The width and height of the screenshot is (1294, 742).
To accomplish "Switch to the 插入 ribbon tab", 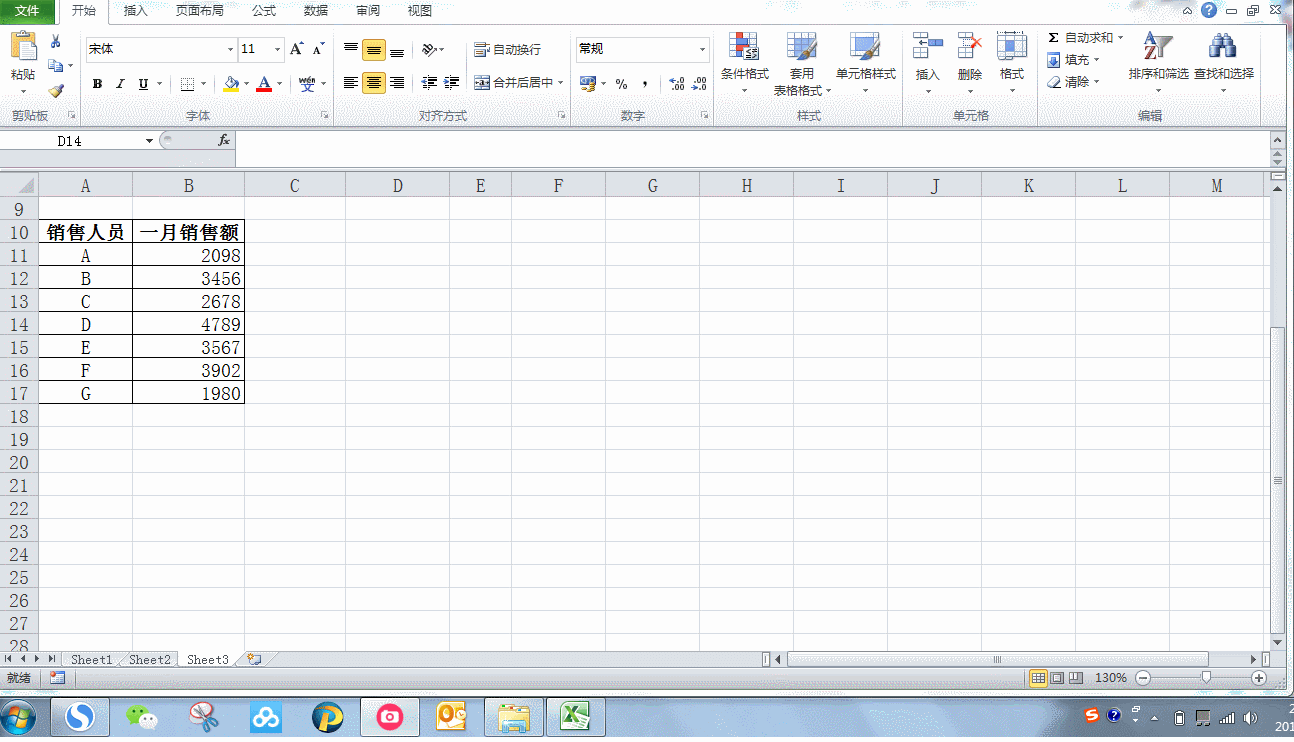I will [x=135, y=11].
